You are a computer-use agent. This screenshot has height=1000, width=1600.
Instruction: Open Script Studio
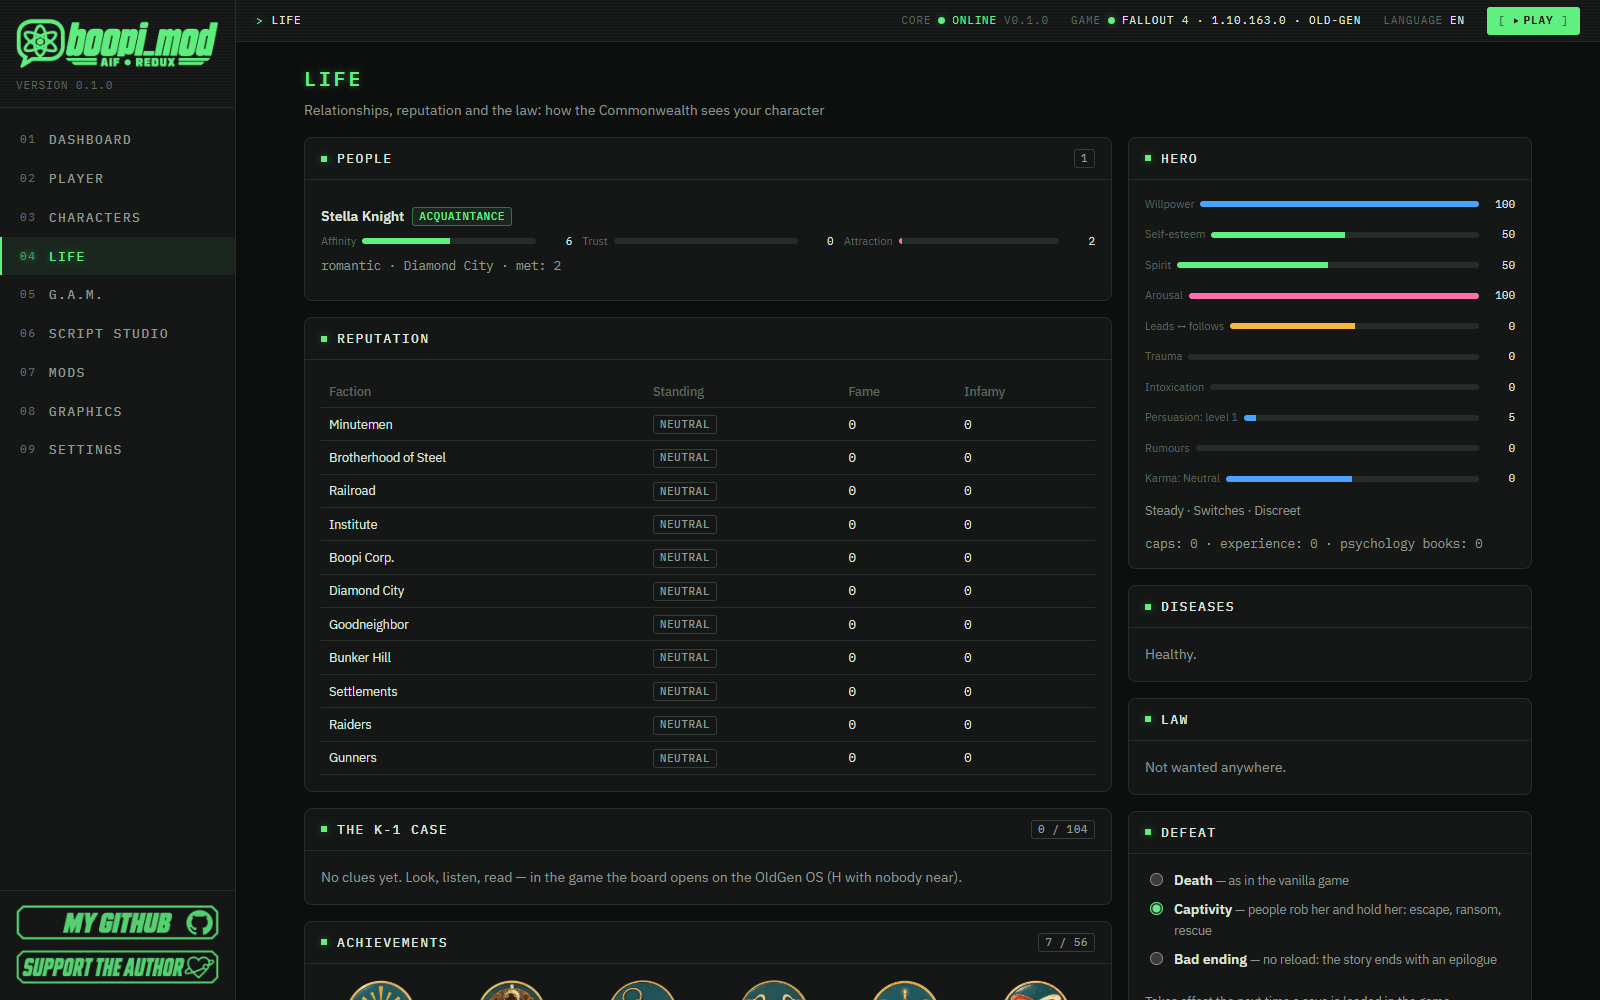point(117,334)
